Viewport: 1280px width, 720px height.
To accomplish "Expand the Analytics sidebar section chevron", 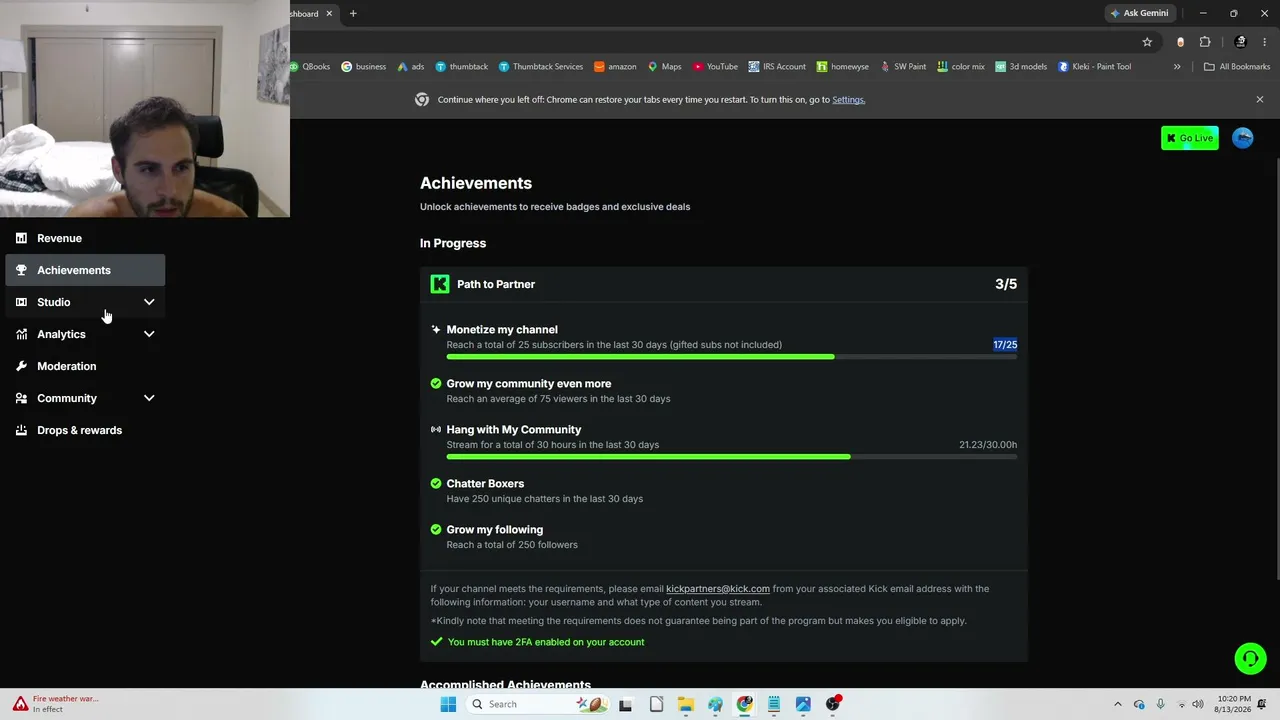I will click(149, 334).
